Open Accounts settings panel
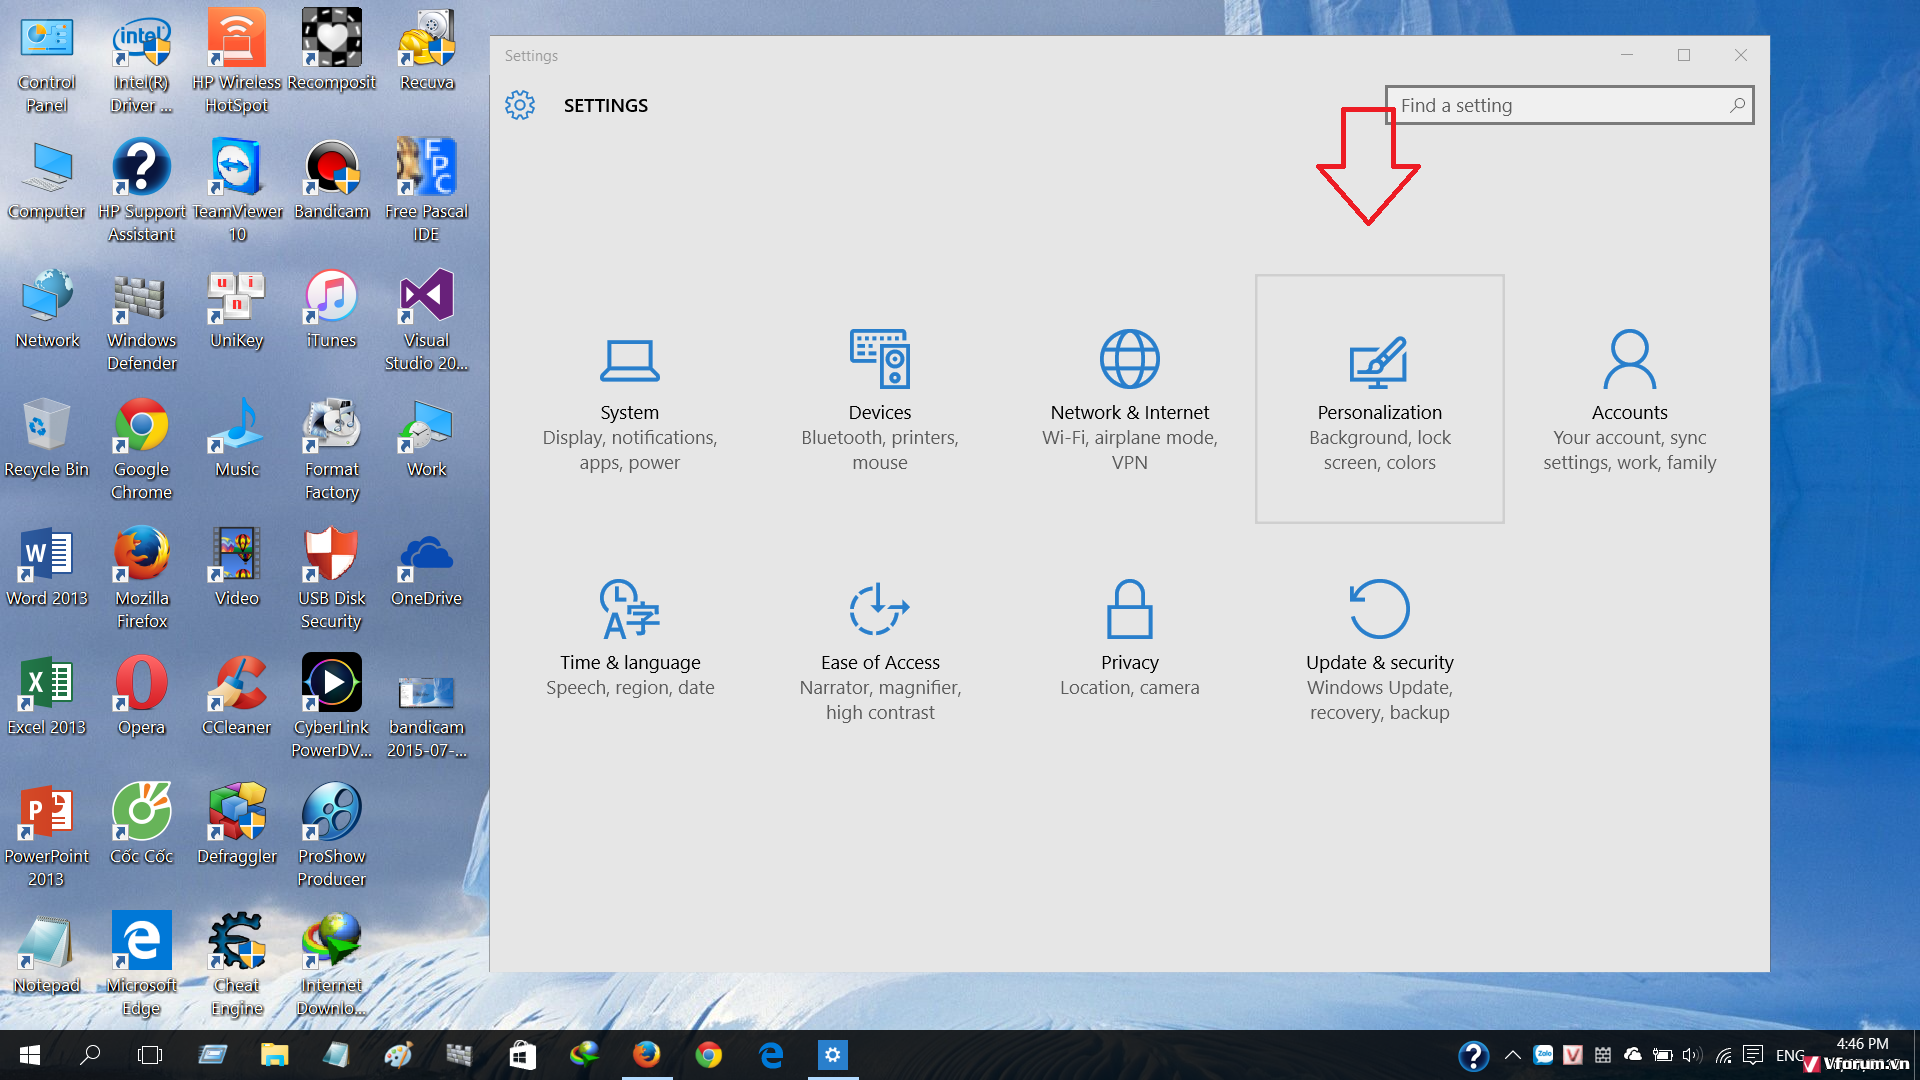Image resolution: width=1920 pixels, height=1080 pixels. [1630, 396]
